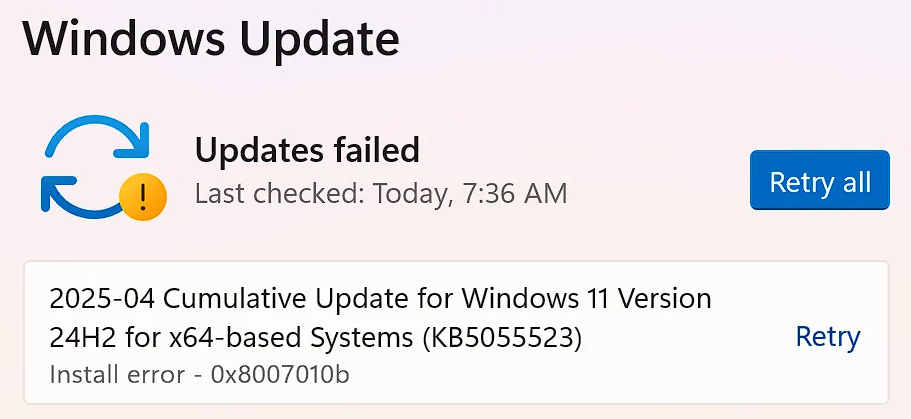This screenshot has height=419, width=911.
Task: Retry all failed updates
Action: (820, 180)
